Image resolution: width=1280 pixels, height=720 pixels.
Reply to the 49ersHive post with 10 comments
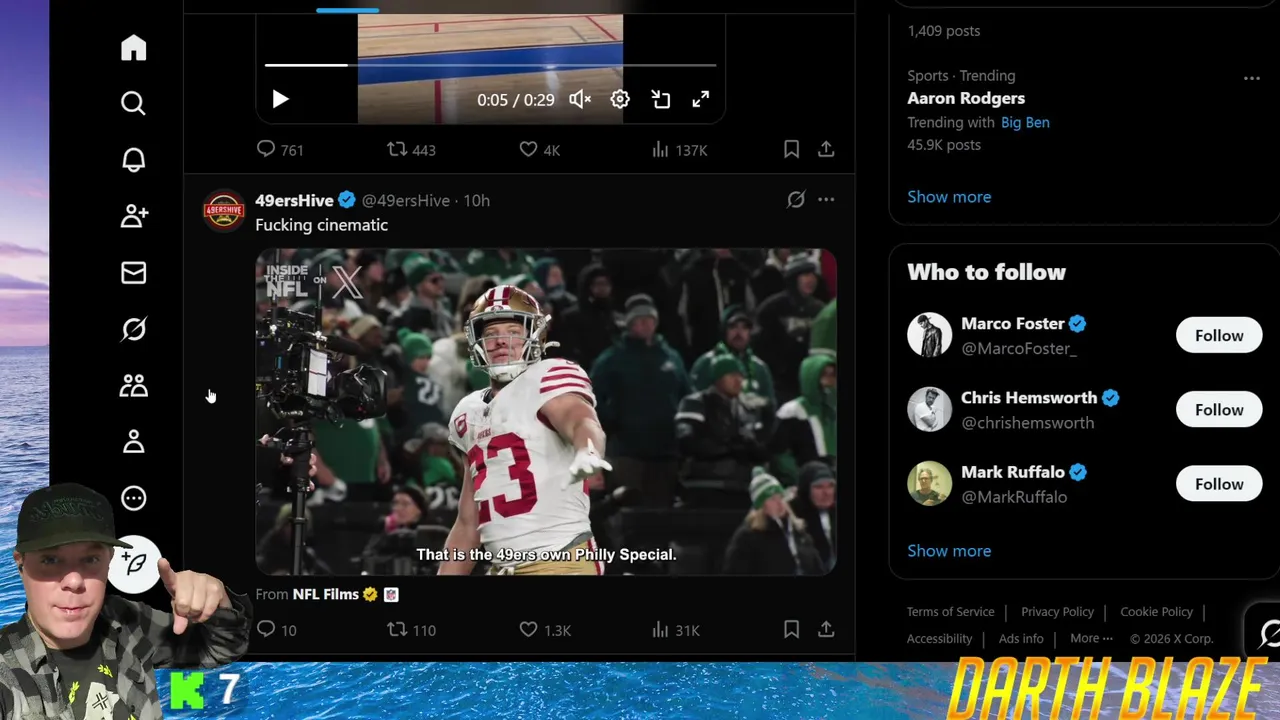[276, 630]
